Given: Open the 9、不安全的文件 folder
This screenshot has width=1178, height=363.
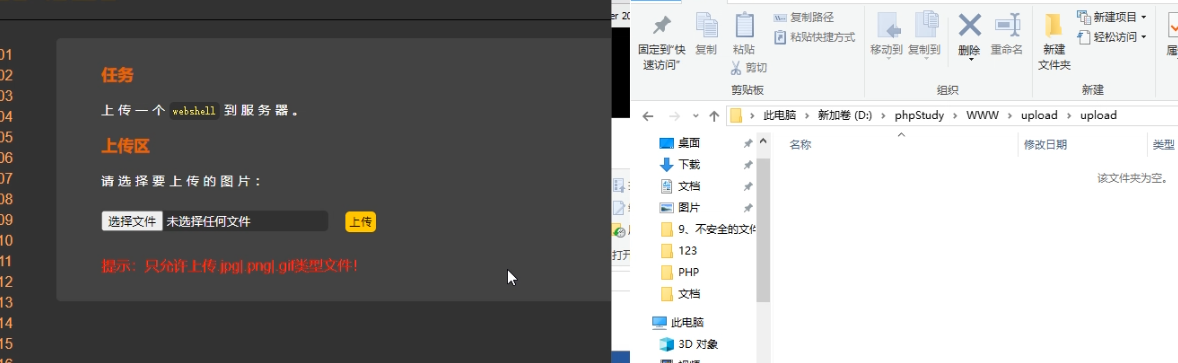Looking at the screenshot, I should pyautogui.click(x=708, y=229).
